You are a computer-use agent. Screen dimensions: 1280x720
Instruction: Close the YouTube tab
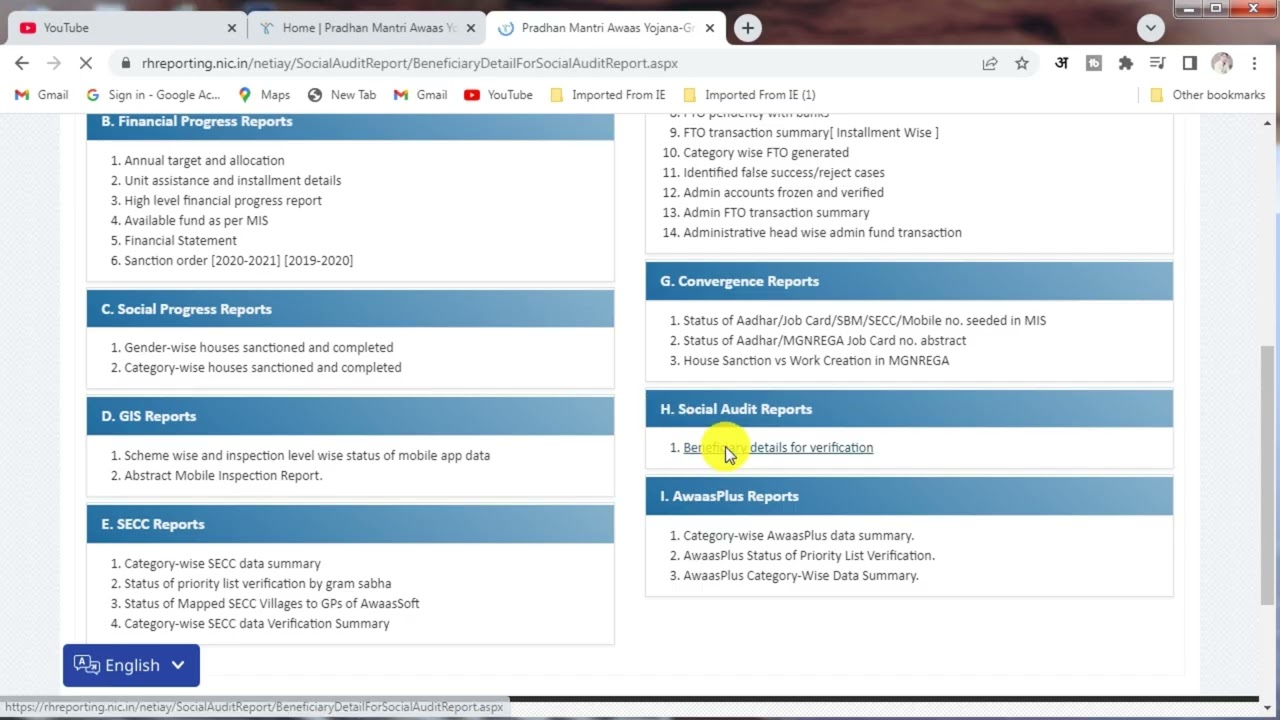click(x=232, y=28)
